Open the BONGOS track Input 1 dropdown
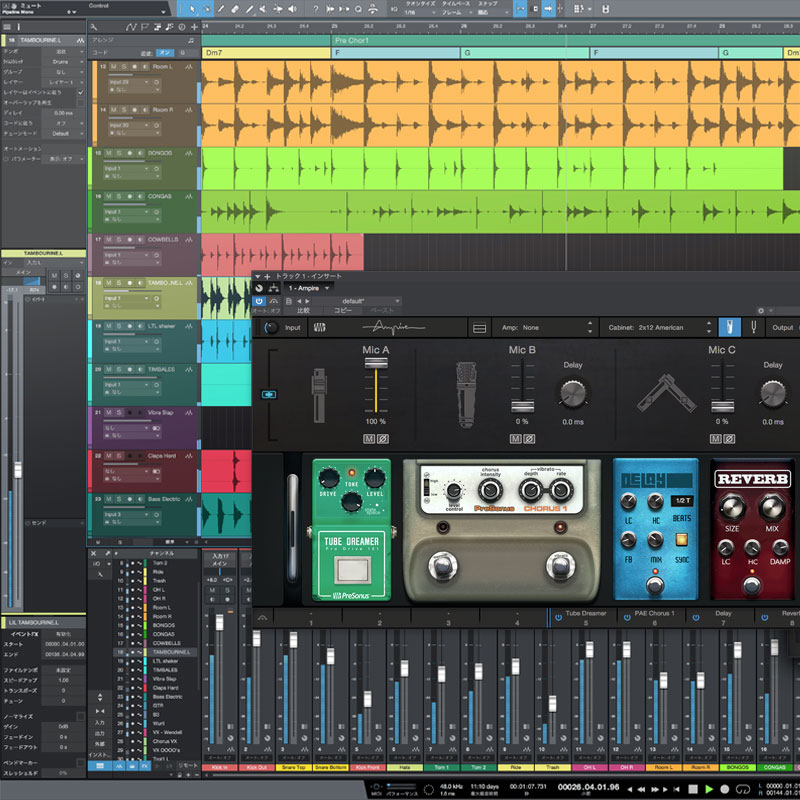The image size is (800, 800). pos(127,168)
